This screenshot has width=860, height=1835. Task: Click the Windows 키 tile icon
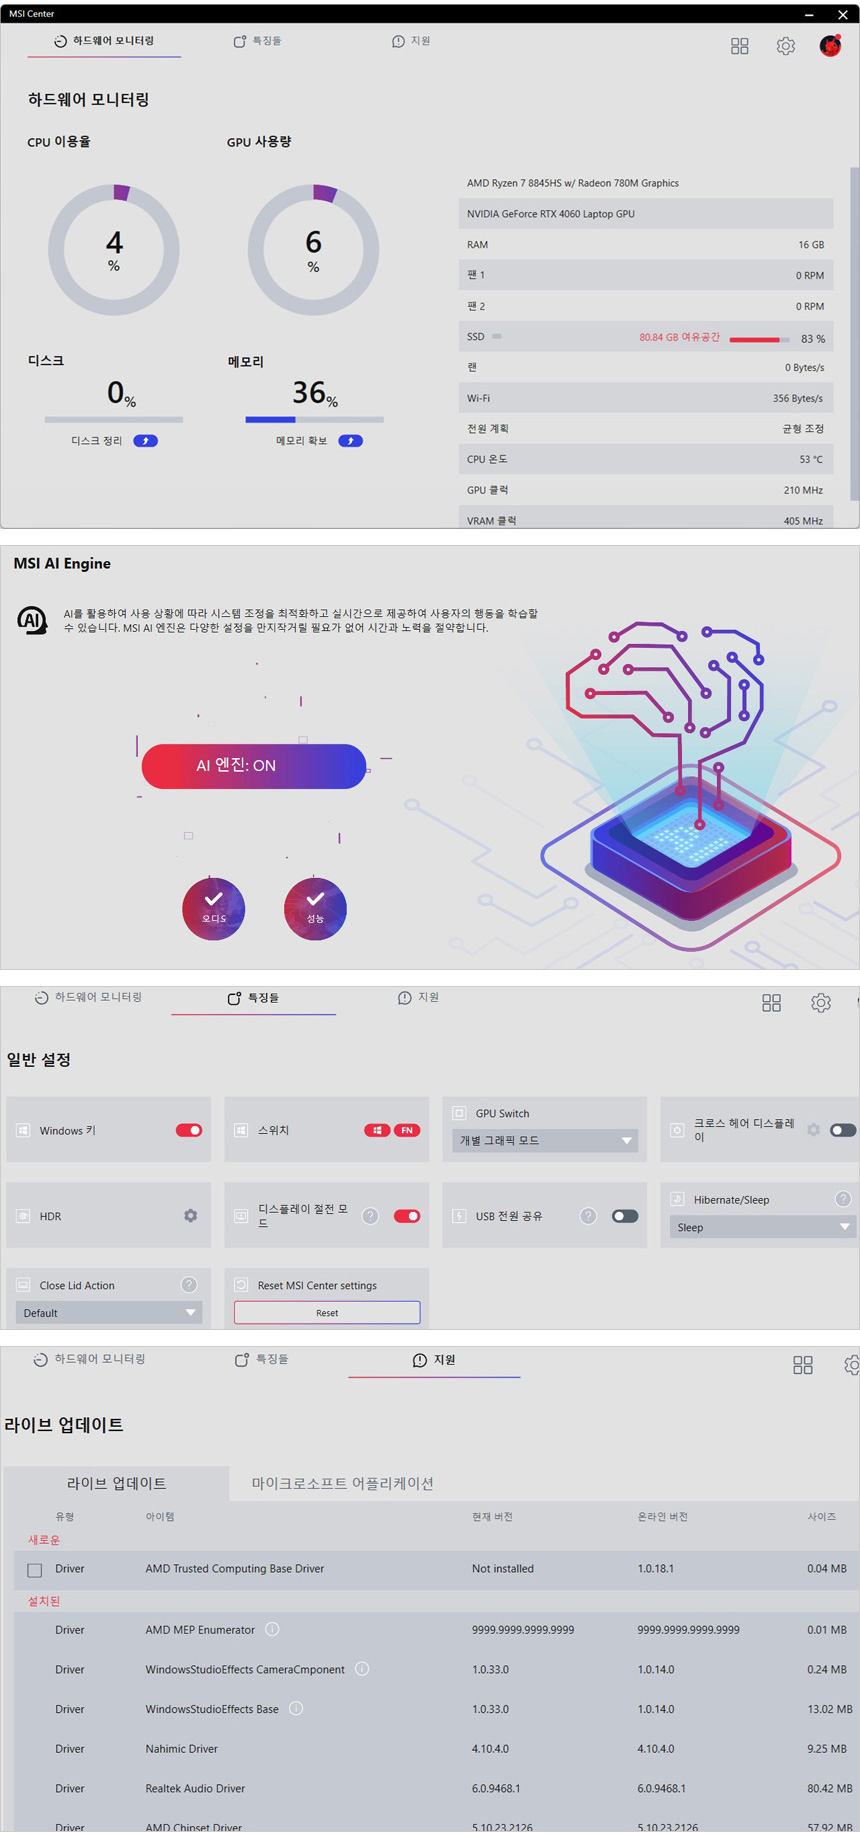pyautogui.click(x=23, y=1130)
